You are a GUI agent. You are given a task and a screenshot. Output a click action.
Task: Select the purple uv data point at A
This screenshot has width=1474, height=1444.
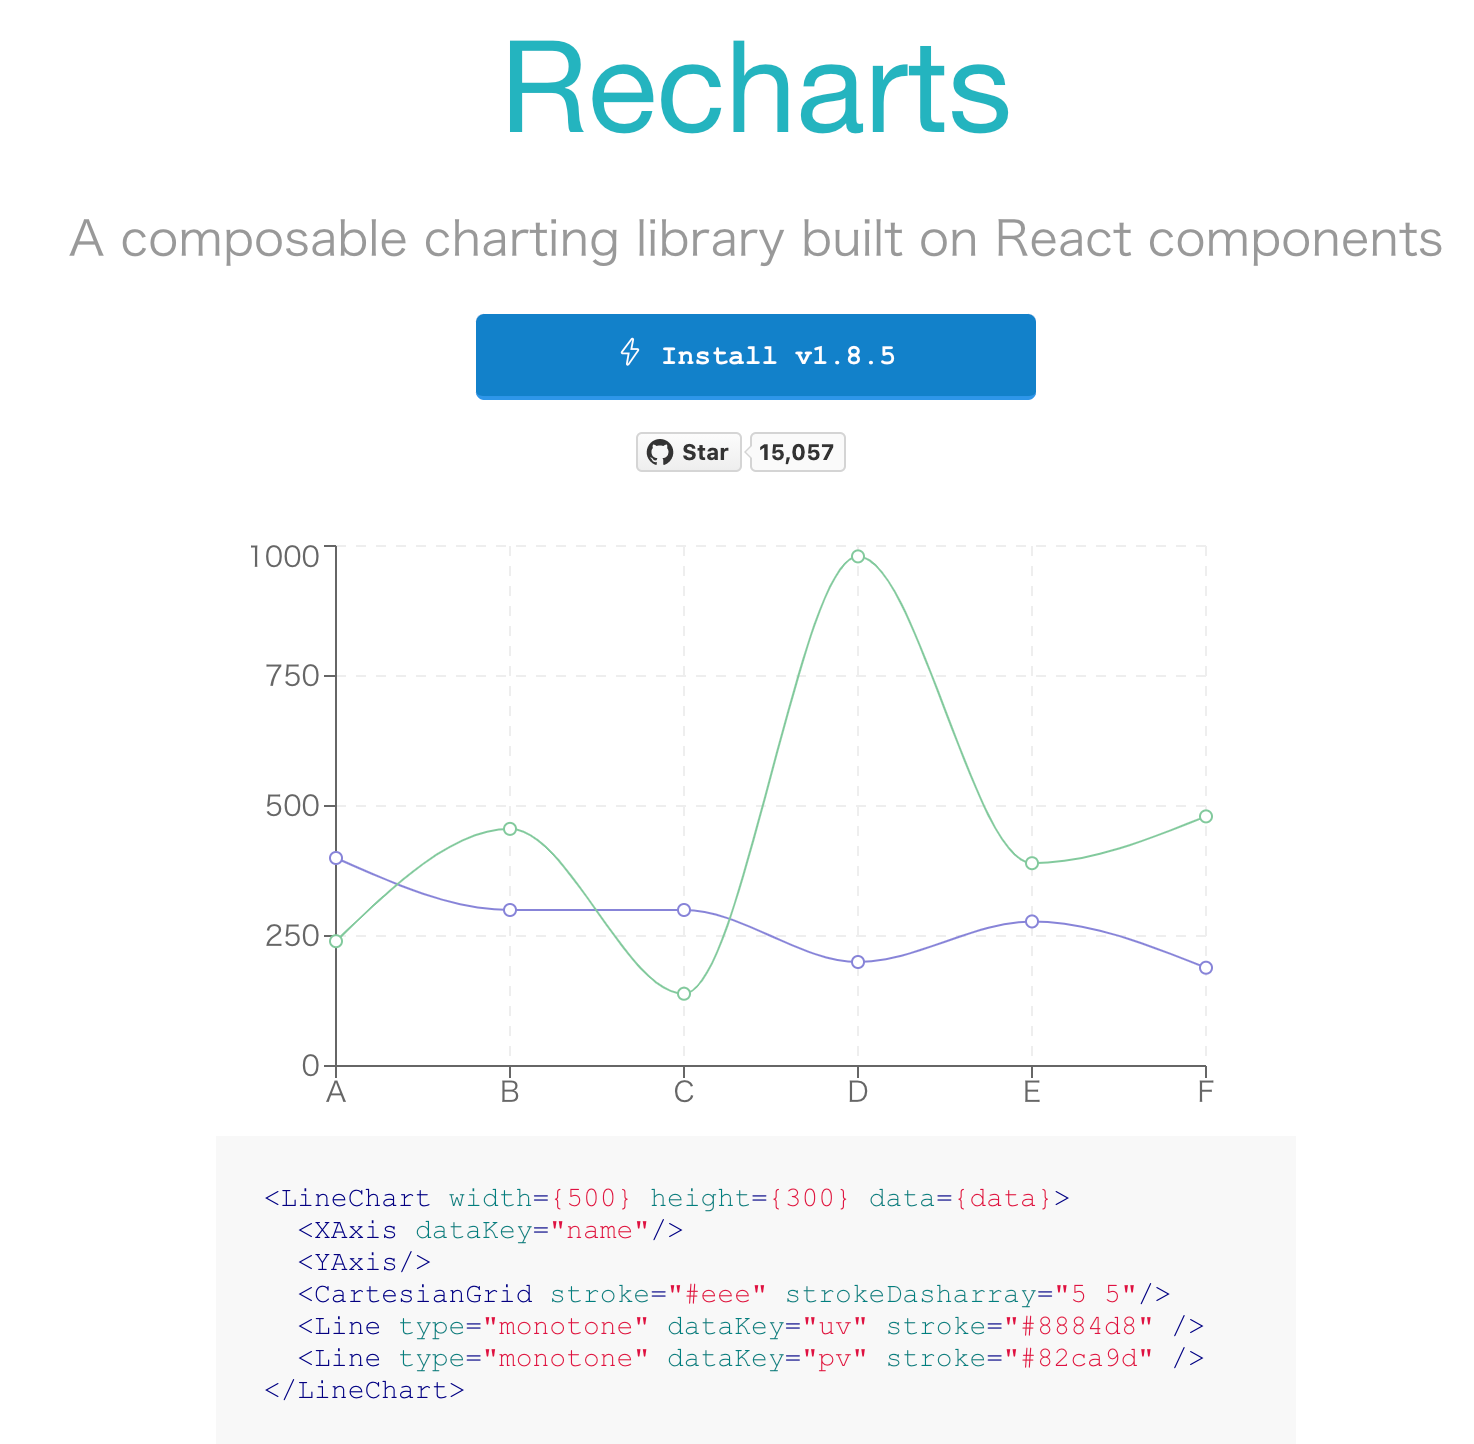(337, 857)
